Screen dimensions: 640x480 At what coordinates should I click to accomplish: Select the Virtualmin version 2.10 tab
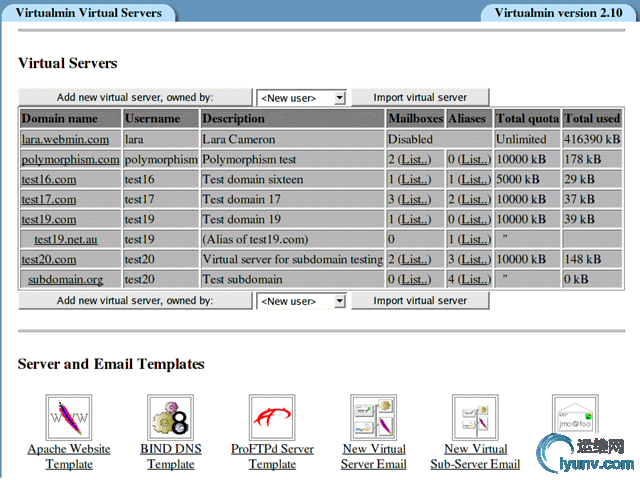click(558, 13)
